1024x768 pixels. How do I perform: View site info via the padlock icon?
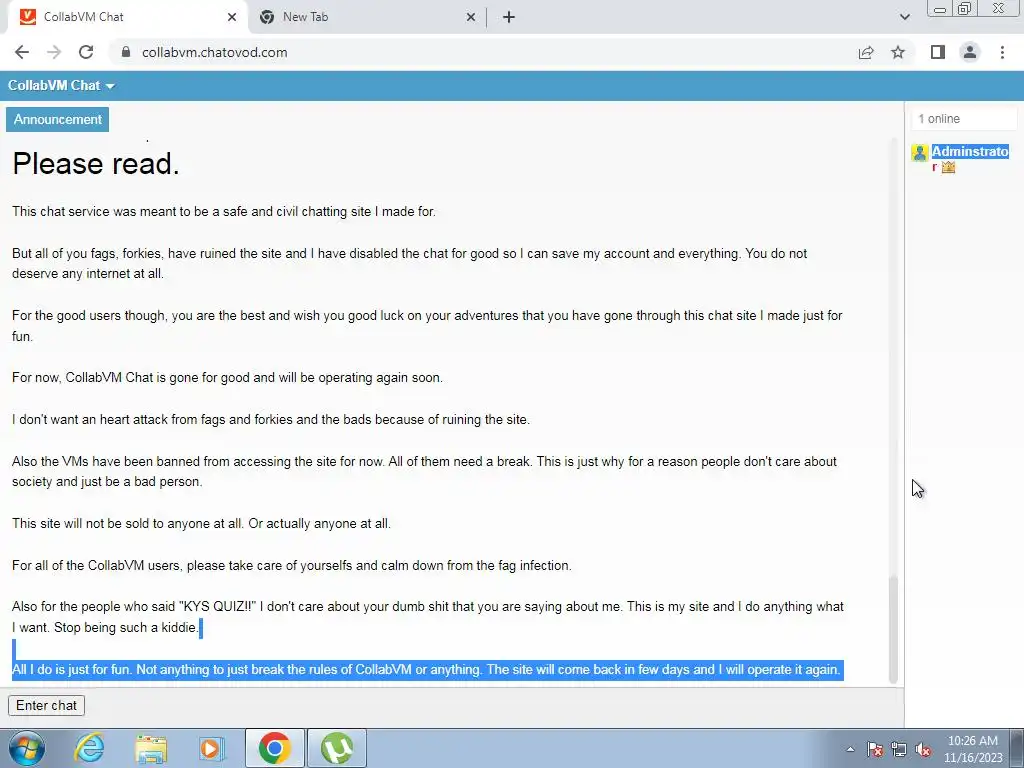pos(126,52)
